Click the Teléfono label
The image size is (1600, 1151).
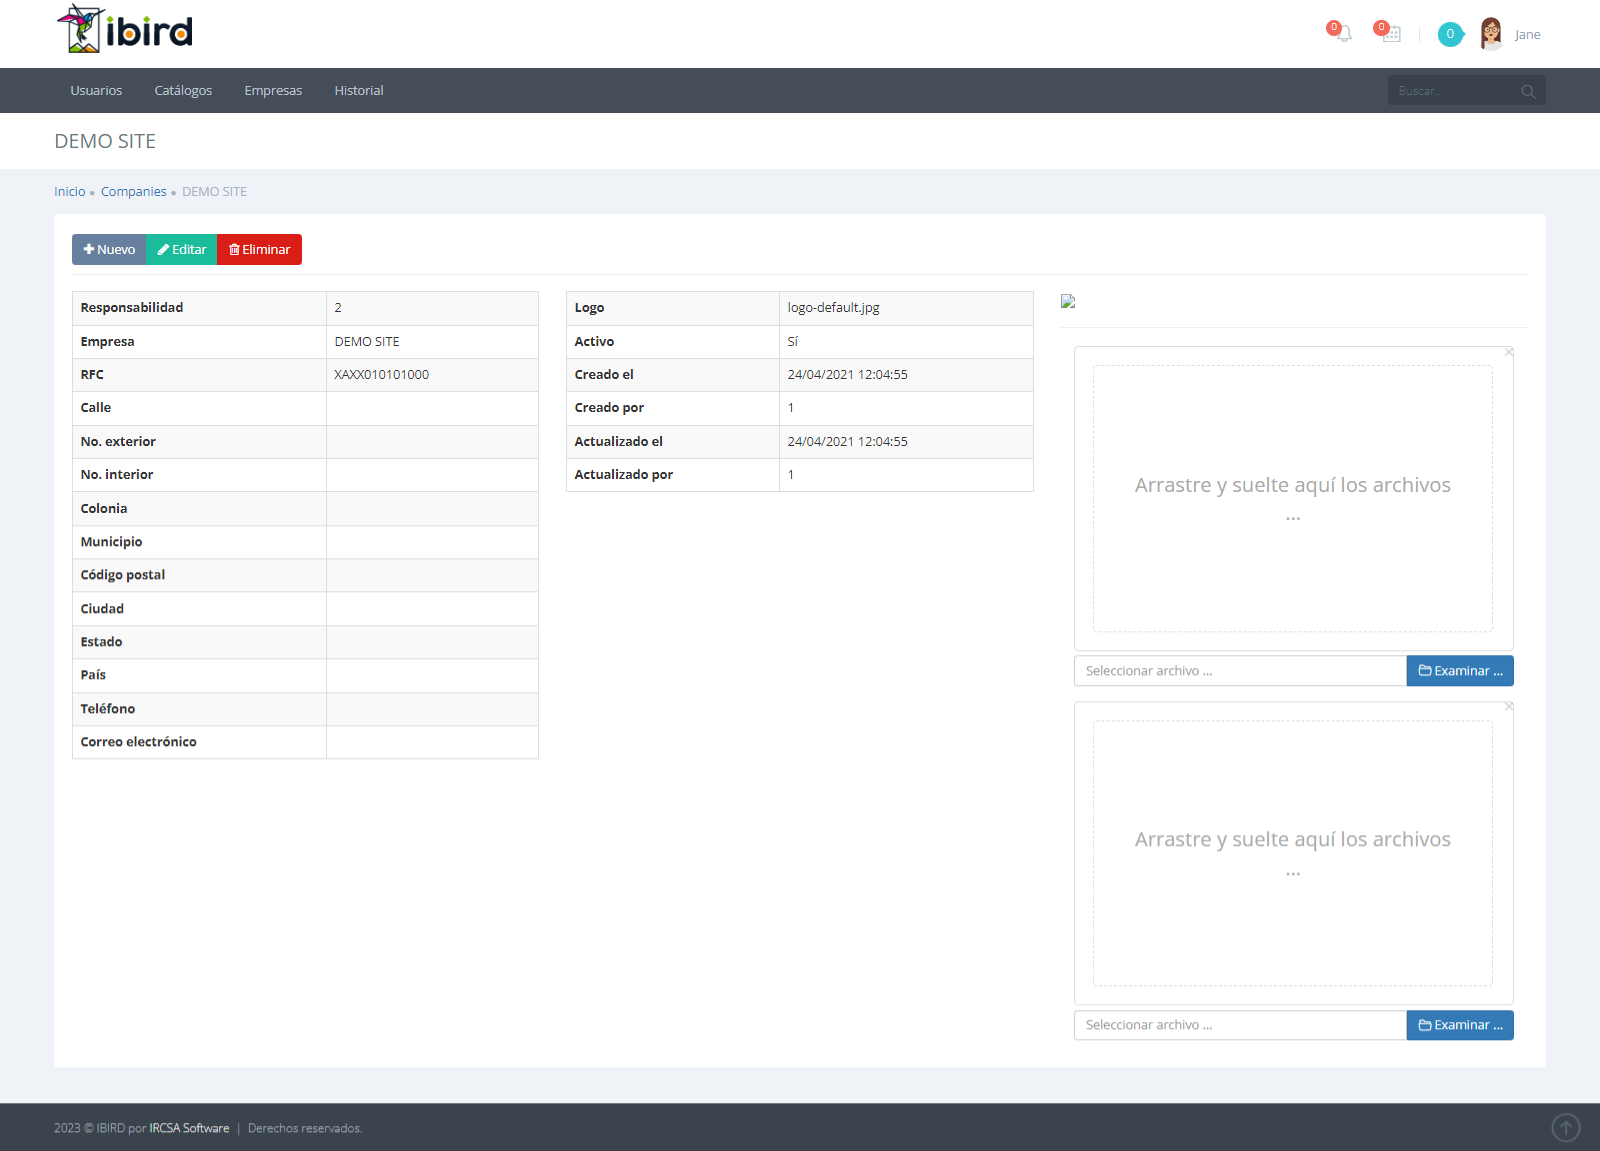pyautogui.click(x=108, y=708)
